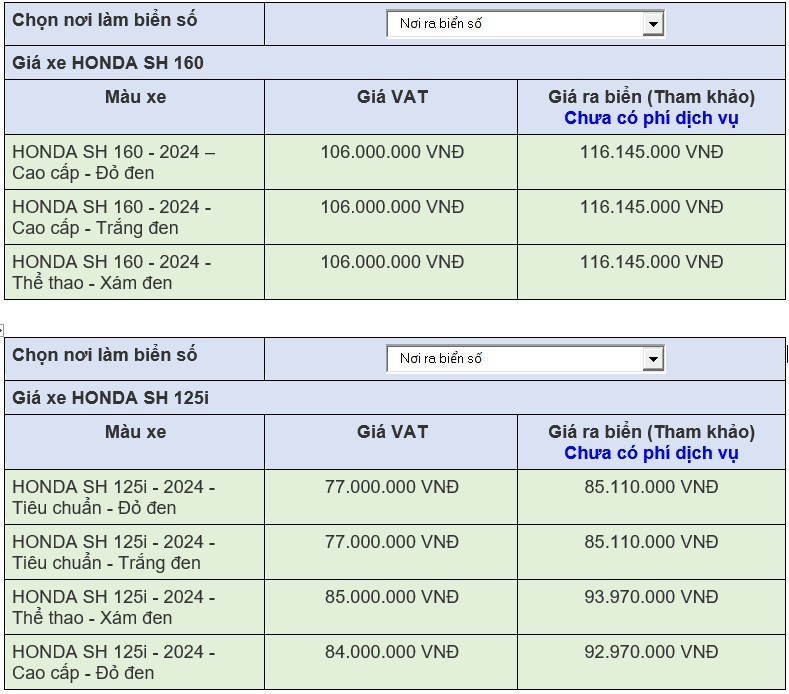The height and width of the screenshot is (694, 789).
Task: Click the SH 125i Thể thao Xám đen row name
Action: pos(113,607)
